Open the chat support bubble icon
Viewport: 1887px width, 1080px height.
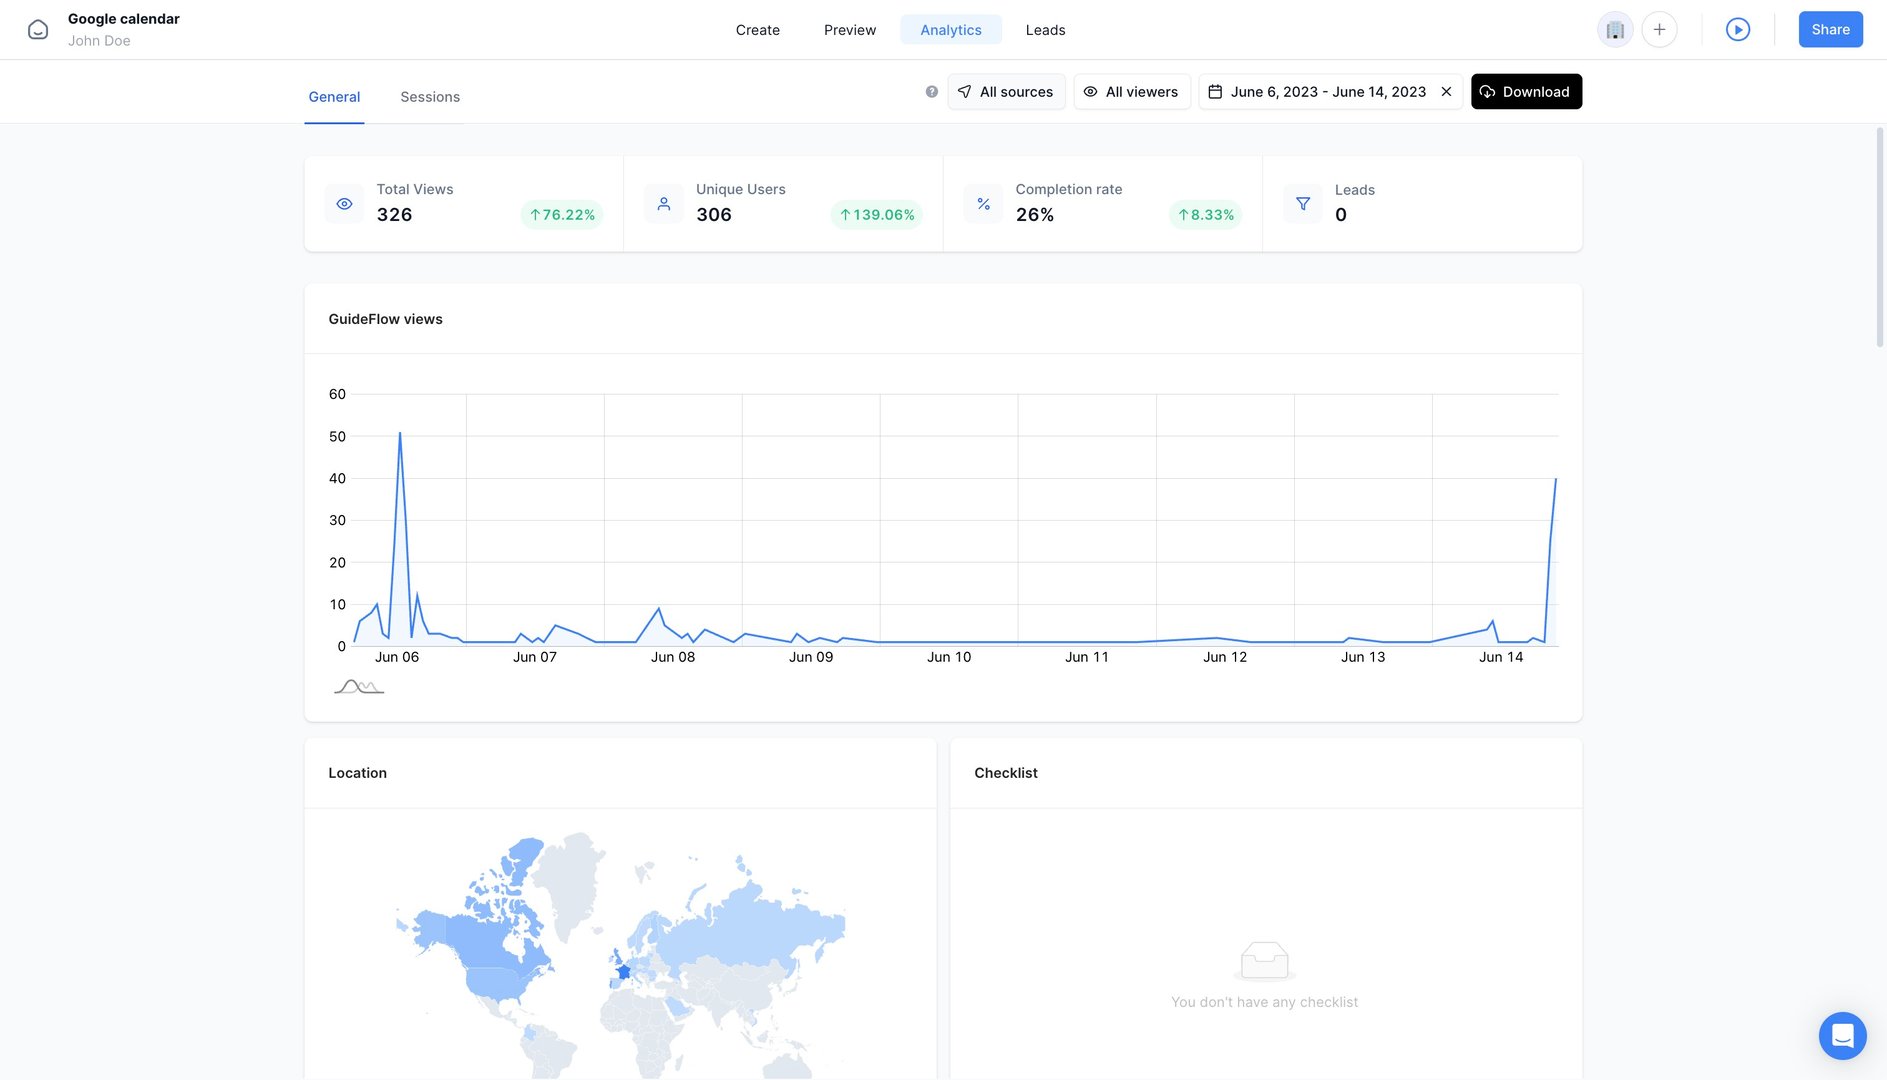tap(1842, 1036)
